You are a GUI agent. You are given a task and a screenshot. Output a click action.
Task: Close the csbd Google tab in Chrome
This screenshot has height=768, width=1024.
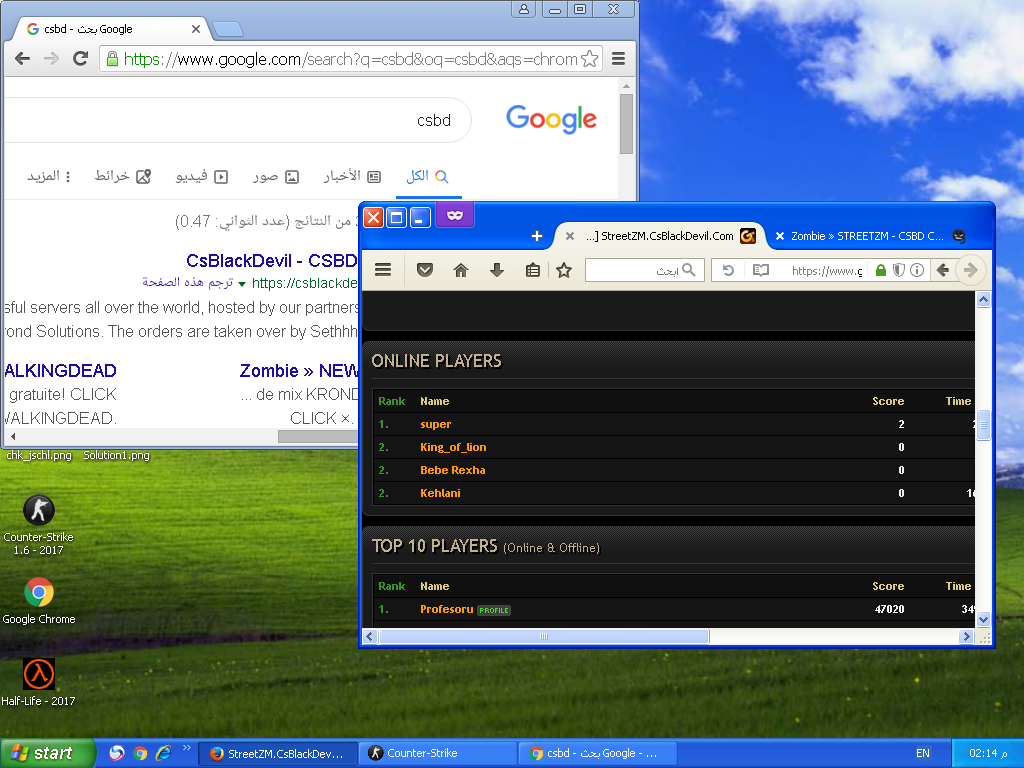click(x=195, y=29)
